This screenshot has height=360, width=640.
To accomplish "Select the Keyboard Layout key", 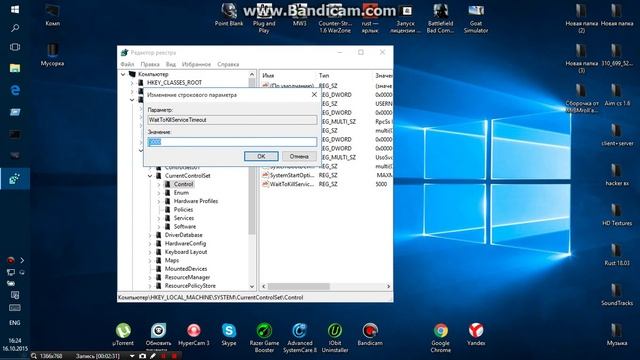I will click(x=186, y=252).
